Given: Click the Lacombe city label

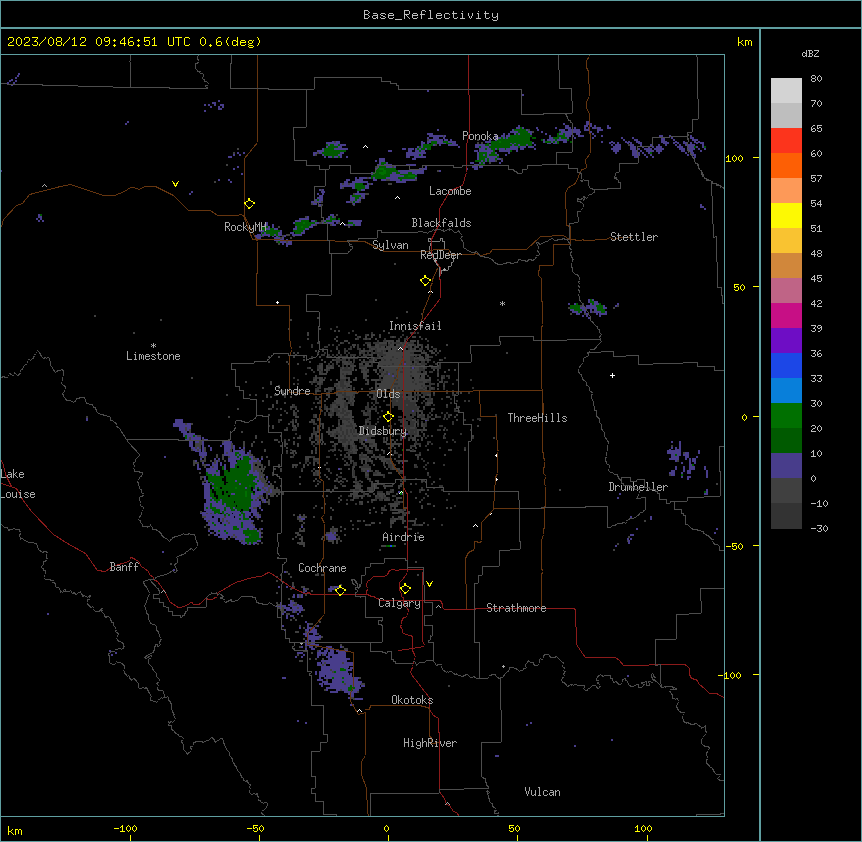Looking at the screenshot, I should [x=450, y=191].
